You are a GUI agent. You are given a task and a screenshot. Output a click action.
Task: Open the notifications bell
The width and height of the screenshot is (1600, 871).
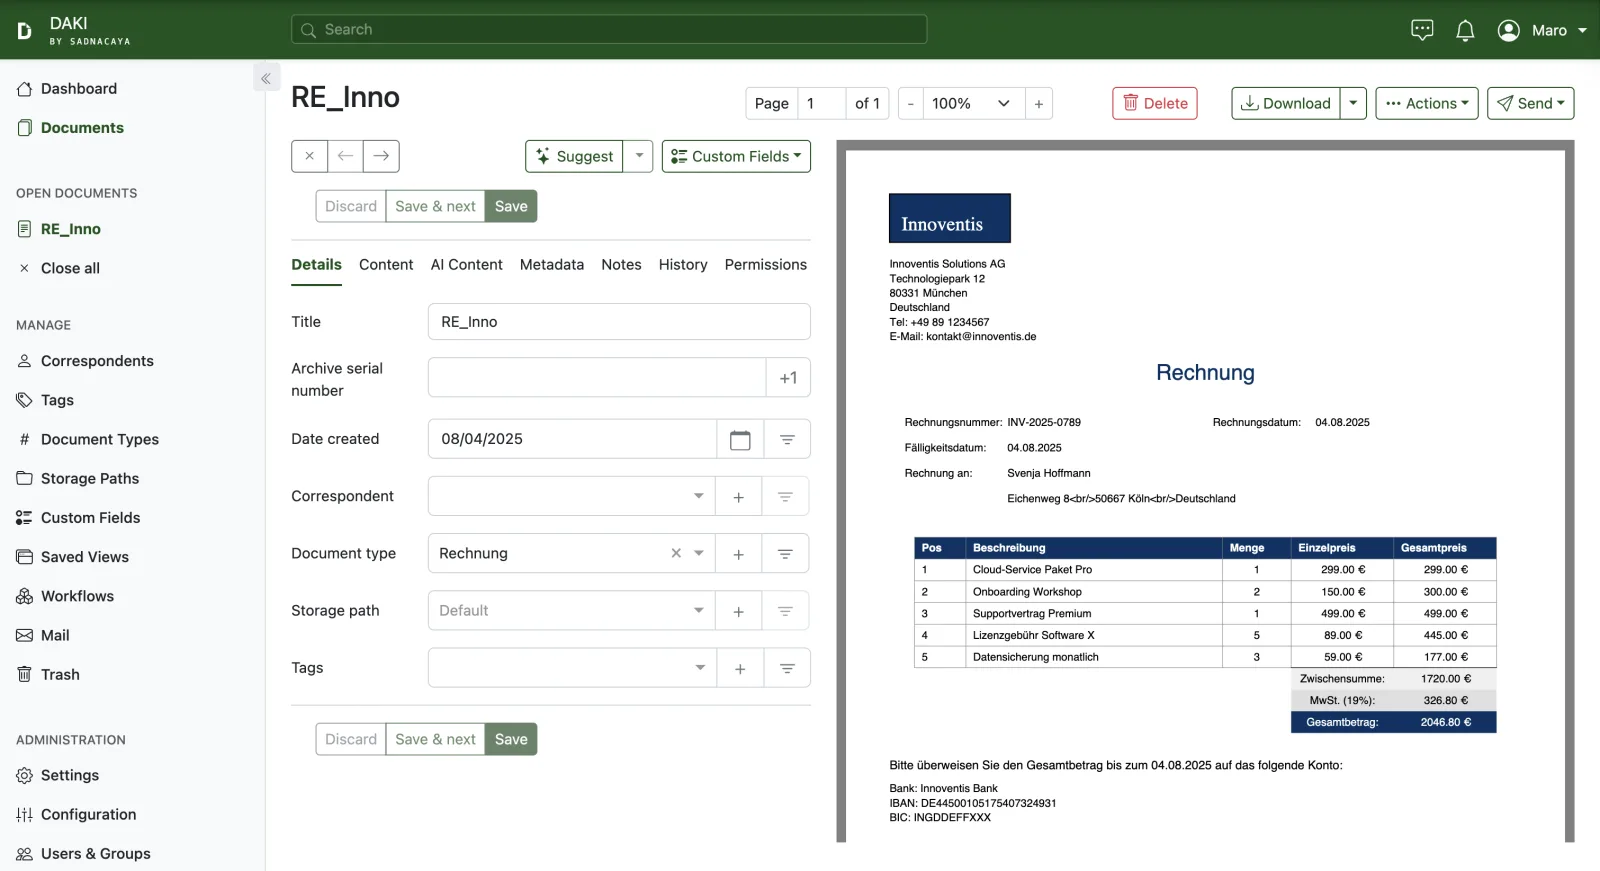pos(1465,30)
